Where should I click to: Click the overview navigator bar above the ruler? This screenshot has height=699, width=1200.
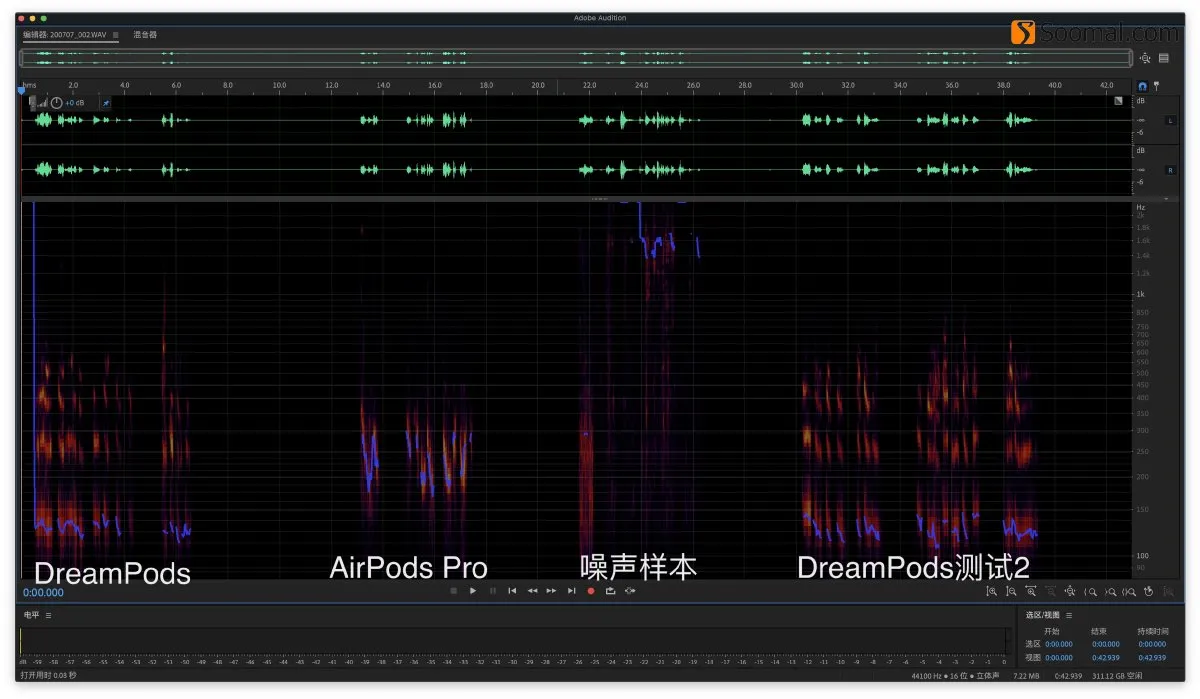(x=576, y=58)
